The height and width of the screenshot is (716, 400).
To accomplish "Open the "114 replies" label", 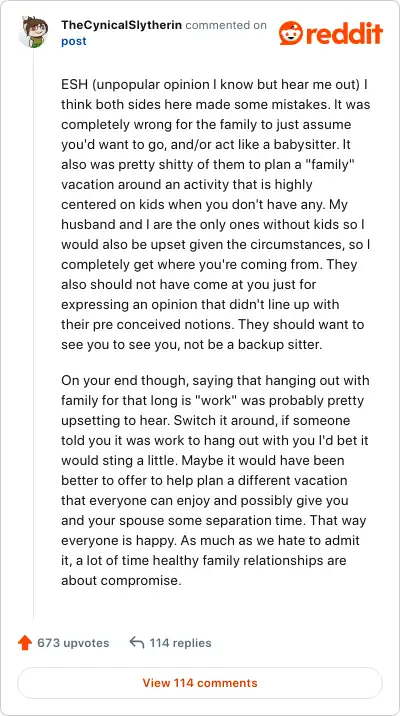I will pos(180,643).
